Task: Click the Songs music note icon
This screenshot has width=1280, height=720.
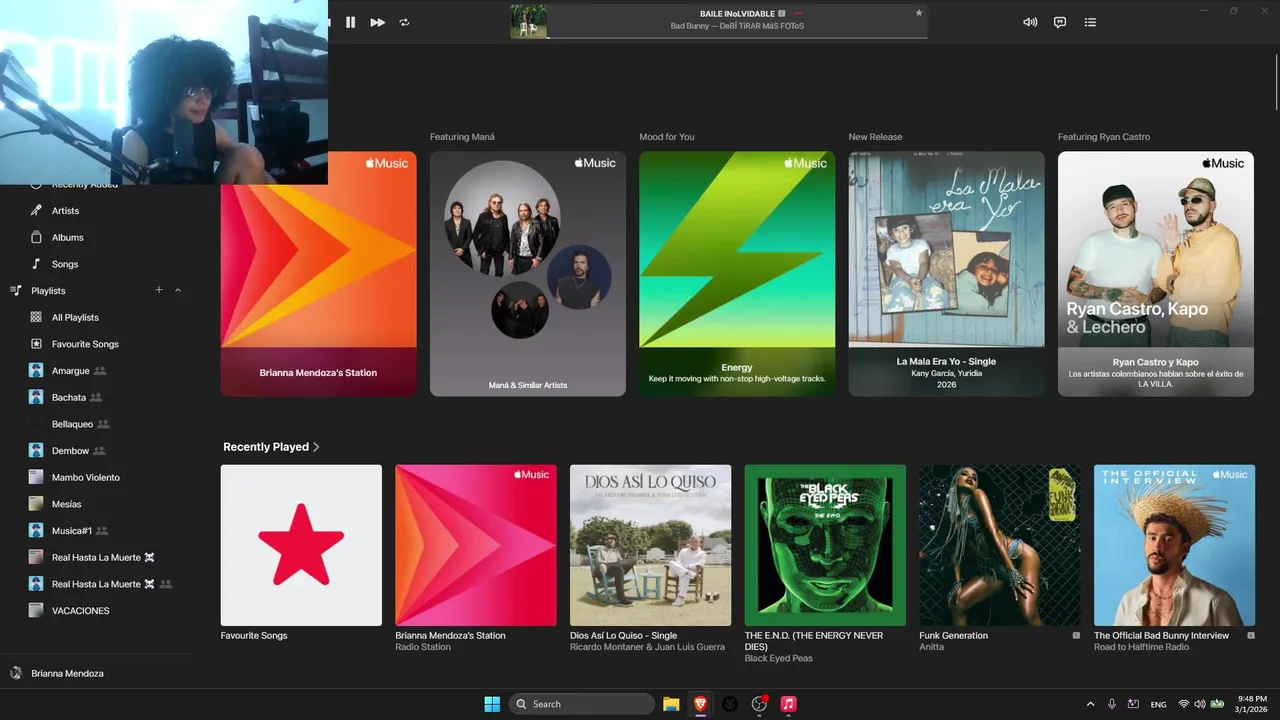Action: click(x=36, y=264)
